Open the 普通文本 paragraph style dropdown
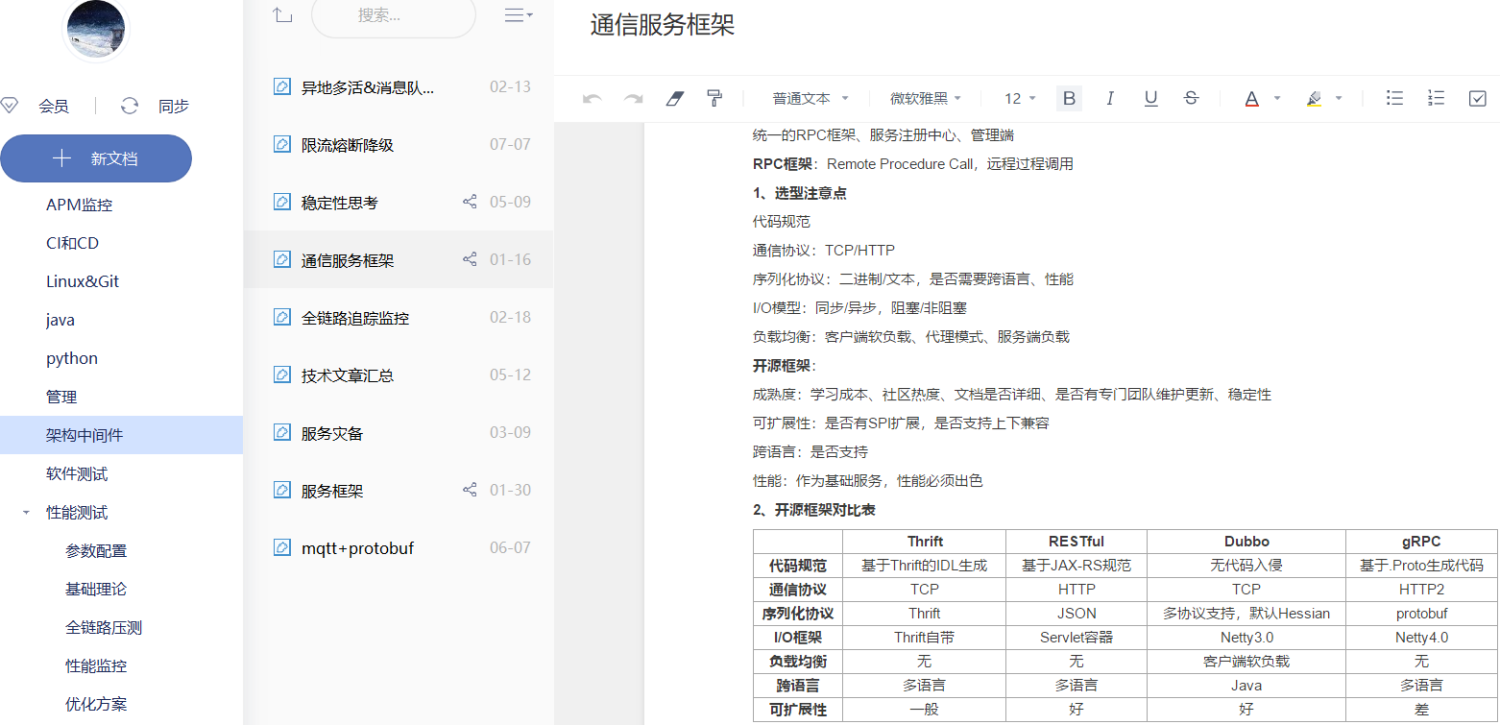The image size is (1500, 725). point(810,98)
